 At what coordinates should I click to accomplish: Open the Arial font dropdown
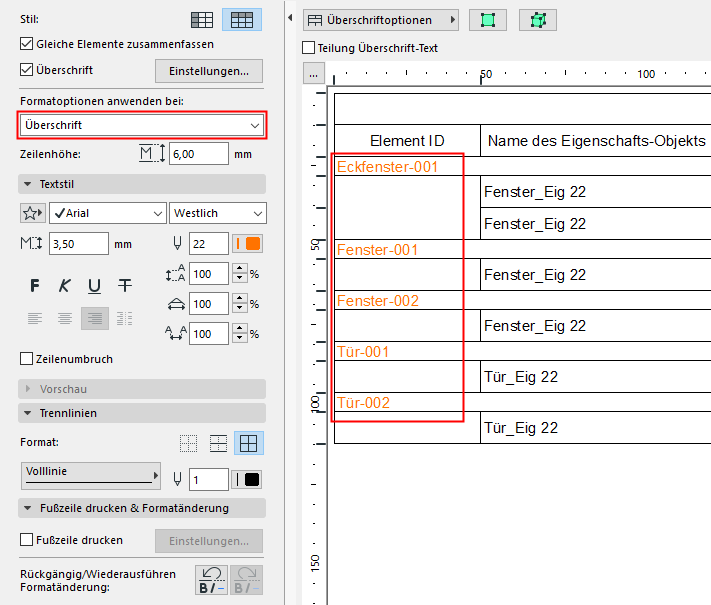point(108,213)
